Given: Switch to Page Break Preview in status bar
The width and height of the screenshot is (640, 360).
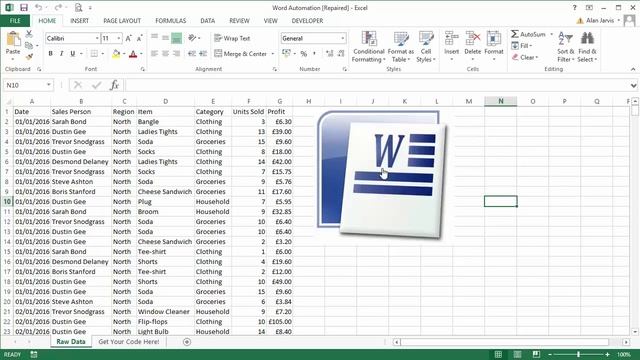Looking at the screenshot, I should pyautogui.click(x=536, y=354).
